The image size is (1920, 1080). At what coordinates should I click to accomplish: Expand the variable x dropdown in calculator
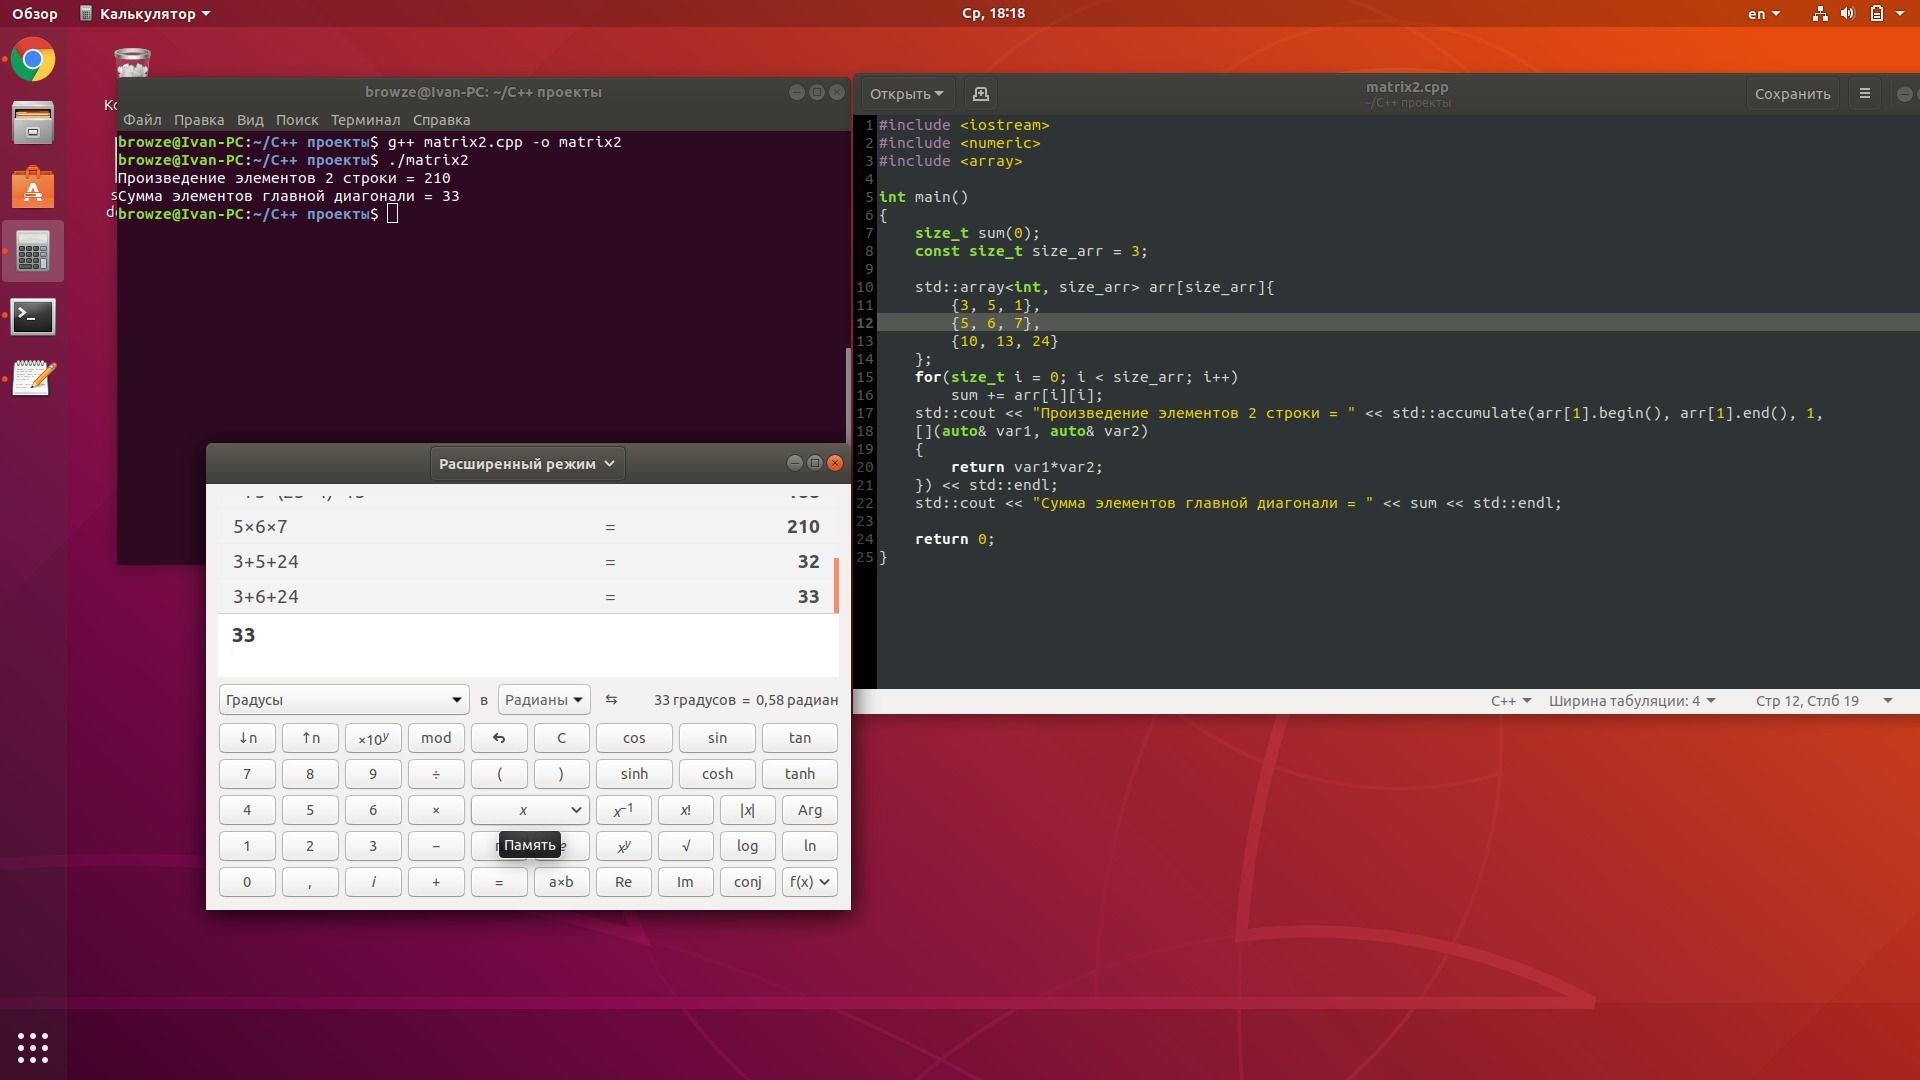pos(530,810)
